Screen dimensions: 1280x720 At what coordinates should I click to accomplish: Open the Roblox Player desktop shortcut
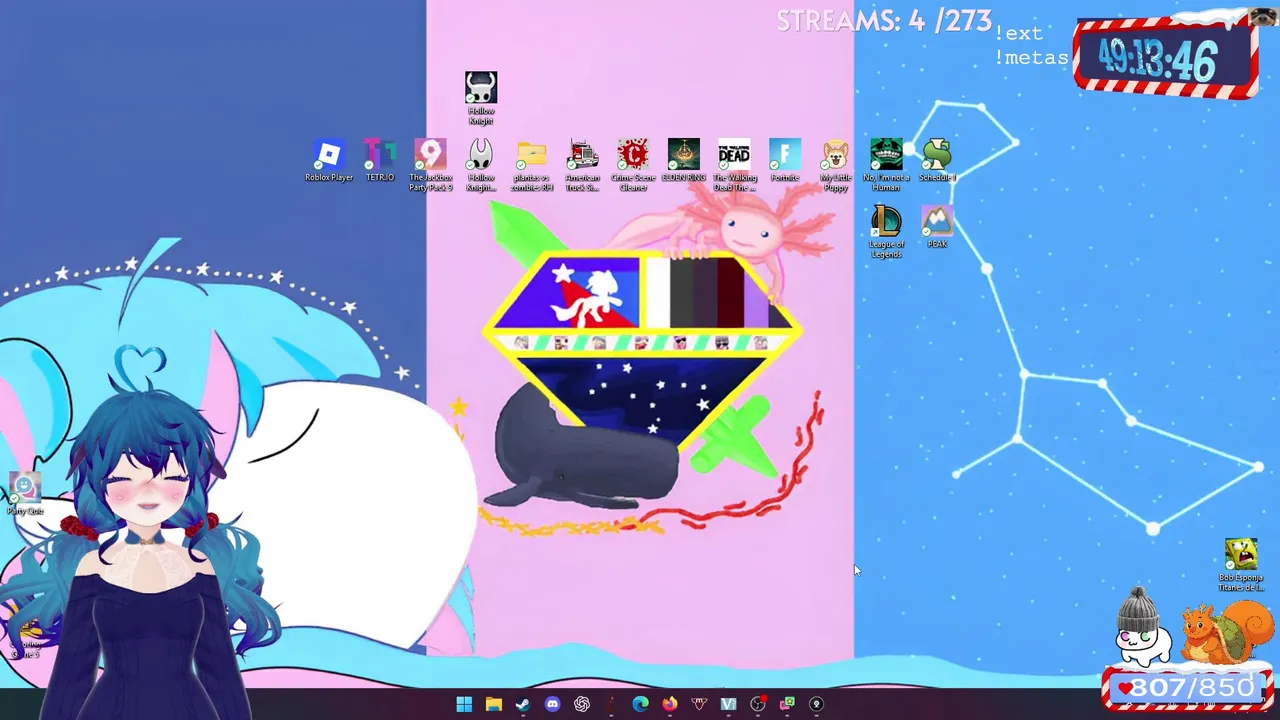point(329,160)
